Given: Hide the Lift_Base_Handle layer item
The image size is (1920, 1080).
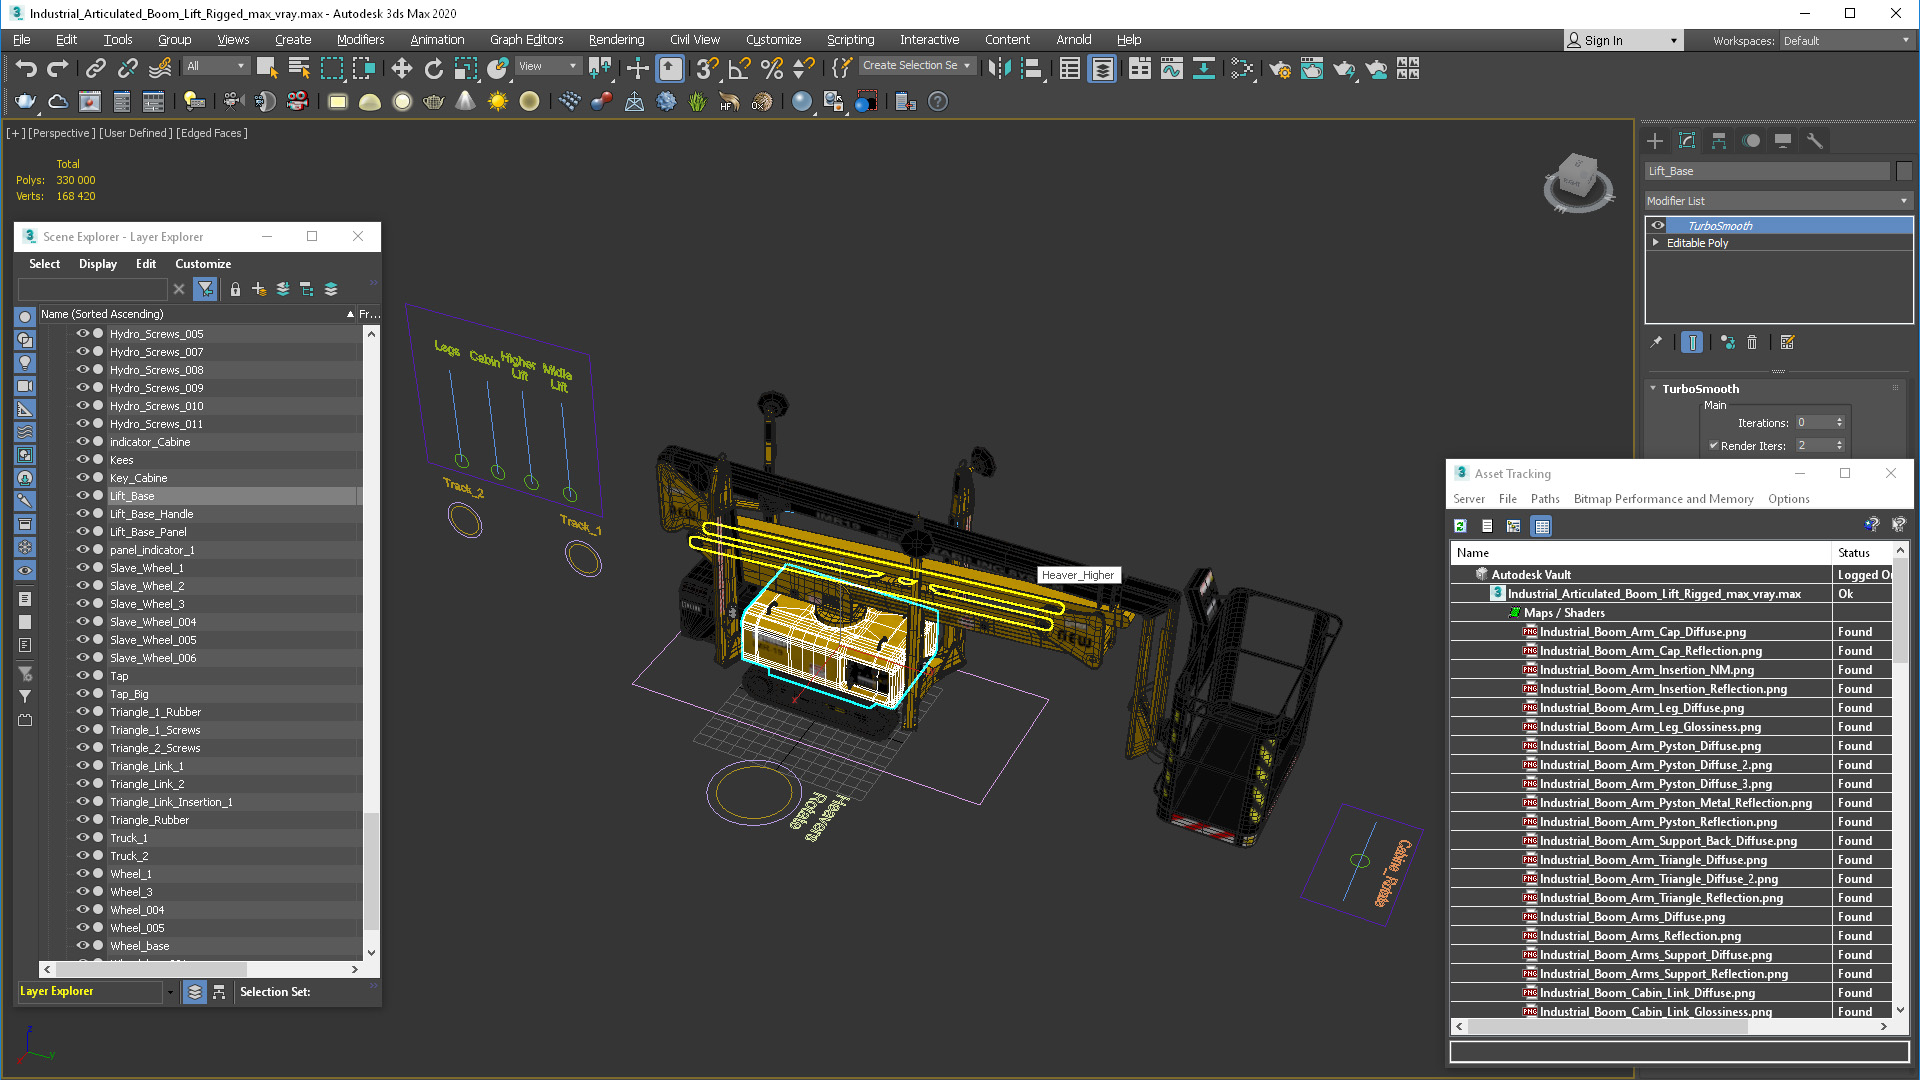Looking at the screenshot, I should [x=83, y=514].
